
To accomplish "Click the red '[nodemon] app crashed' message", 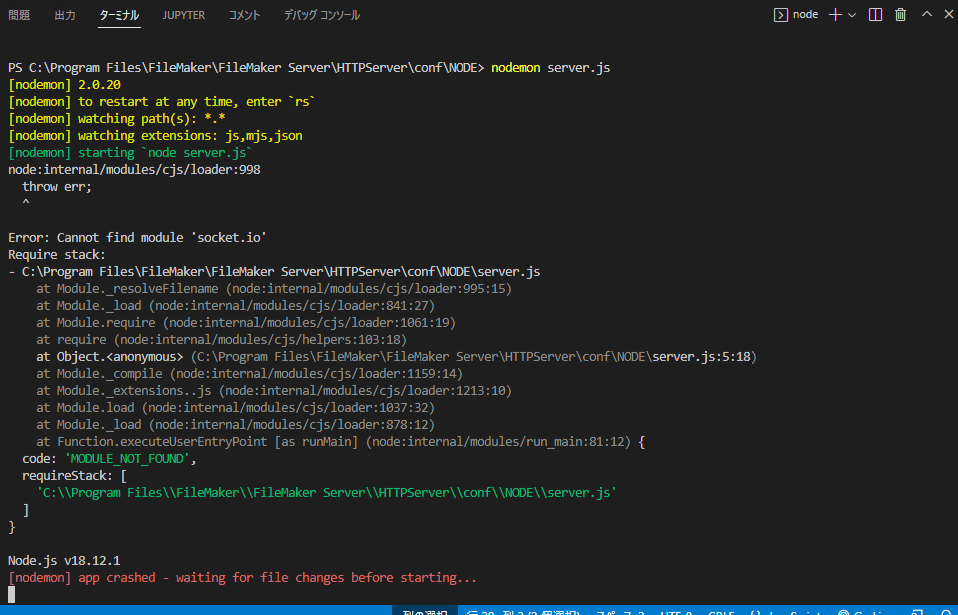I will (243, 578).
